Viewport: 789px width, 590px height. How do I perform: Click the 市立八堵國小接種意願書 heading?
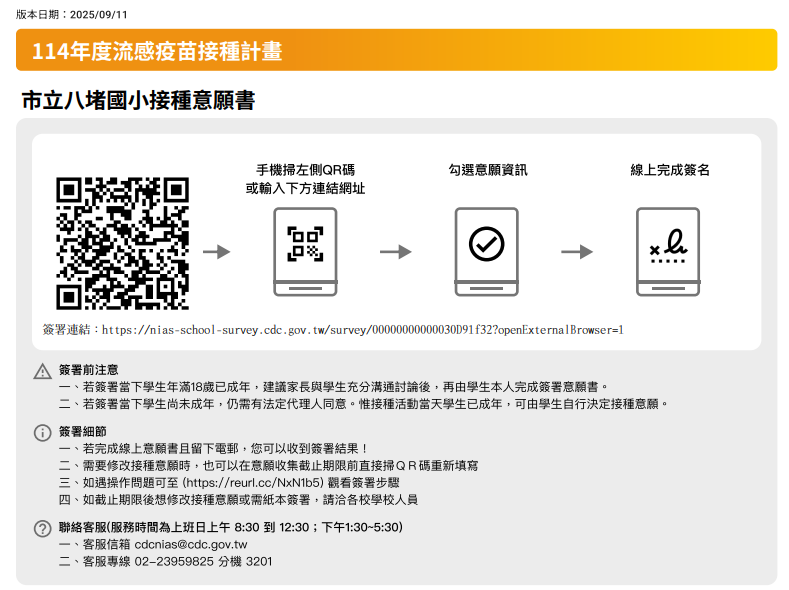pyautogui.click(x=138, y=101)
